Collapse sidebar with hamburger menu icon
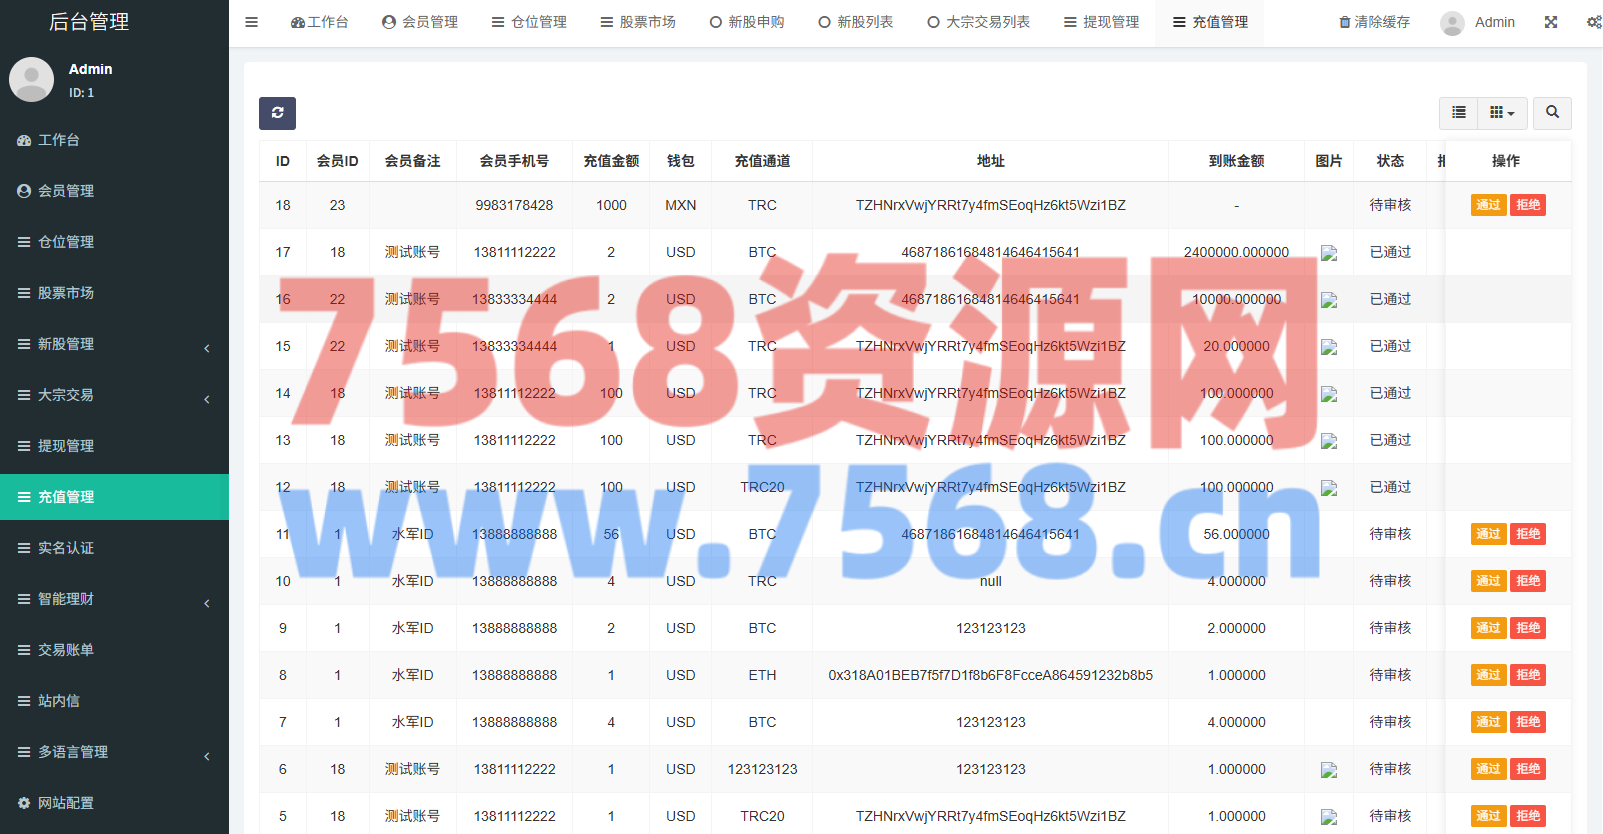Image resolution: width=1603 pixels, height=834 pixels. 252,22
